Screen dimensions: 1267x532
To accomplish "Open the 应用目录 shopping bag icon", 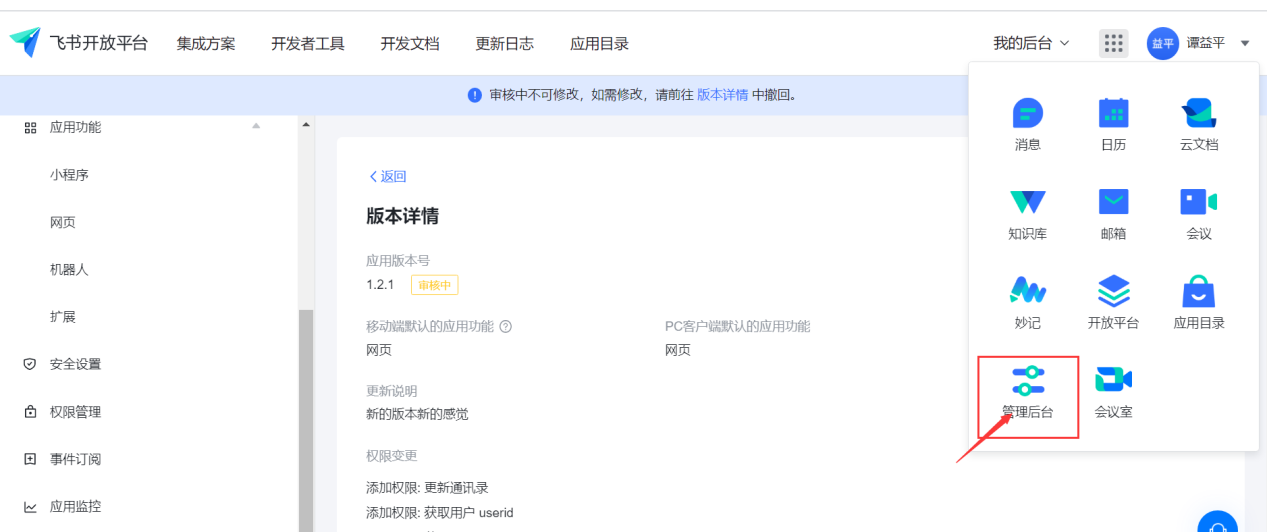I will [x=1198, y=291].
